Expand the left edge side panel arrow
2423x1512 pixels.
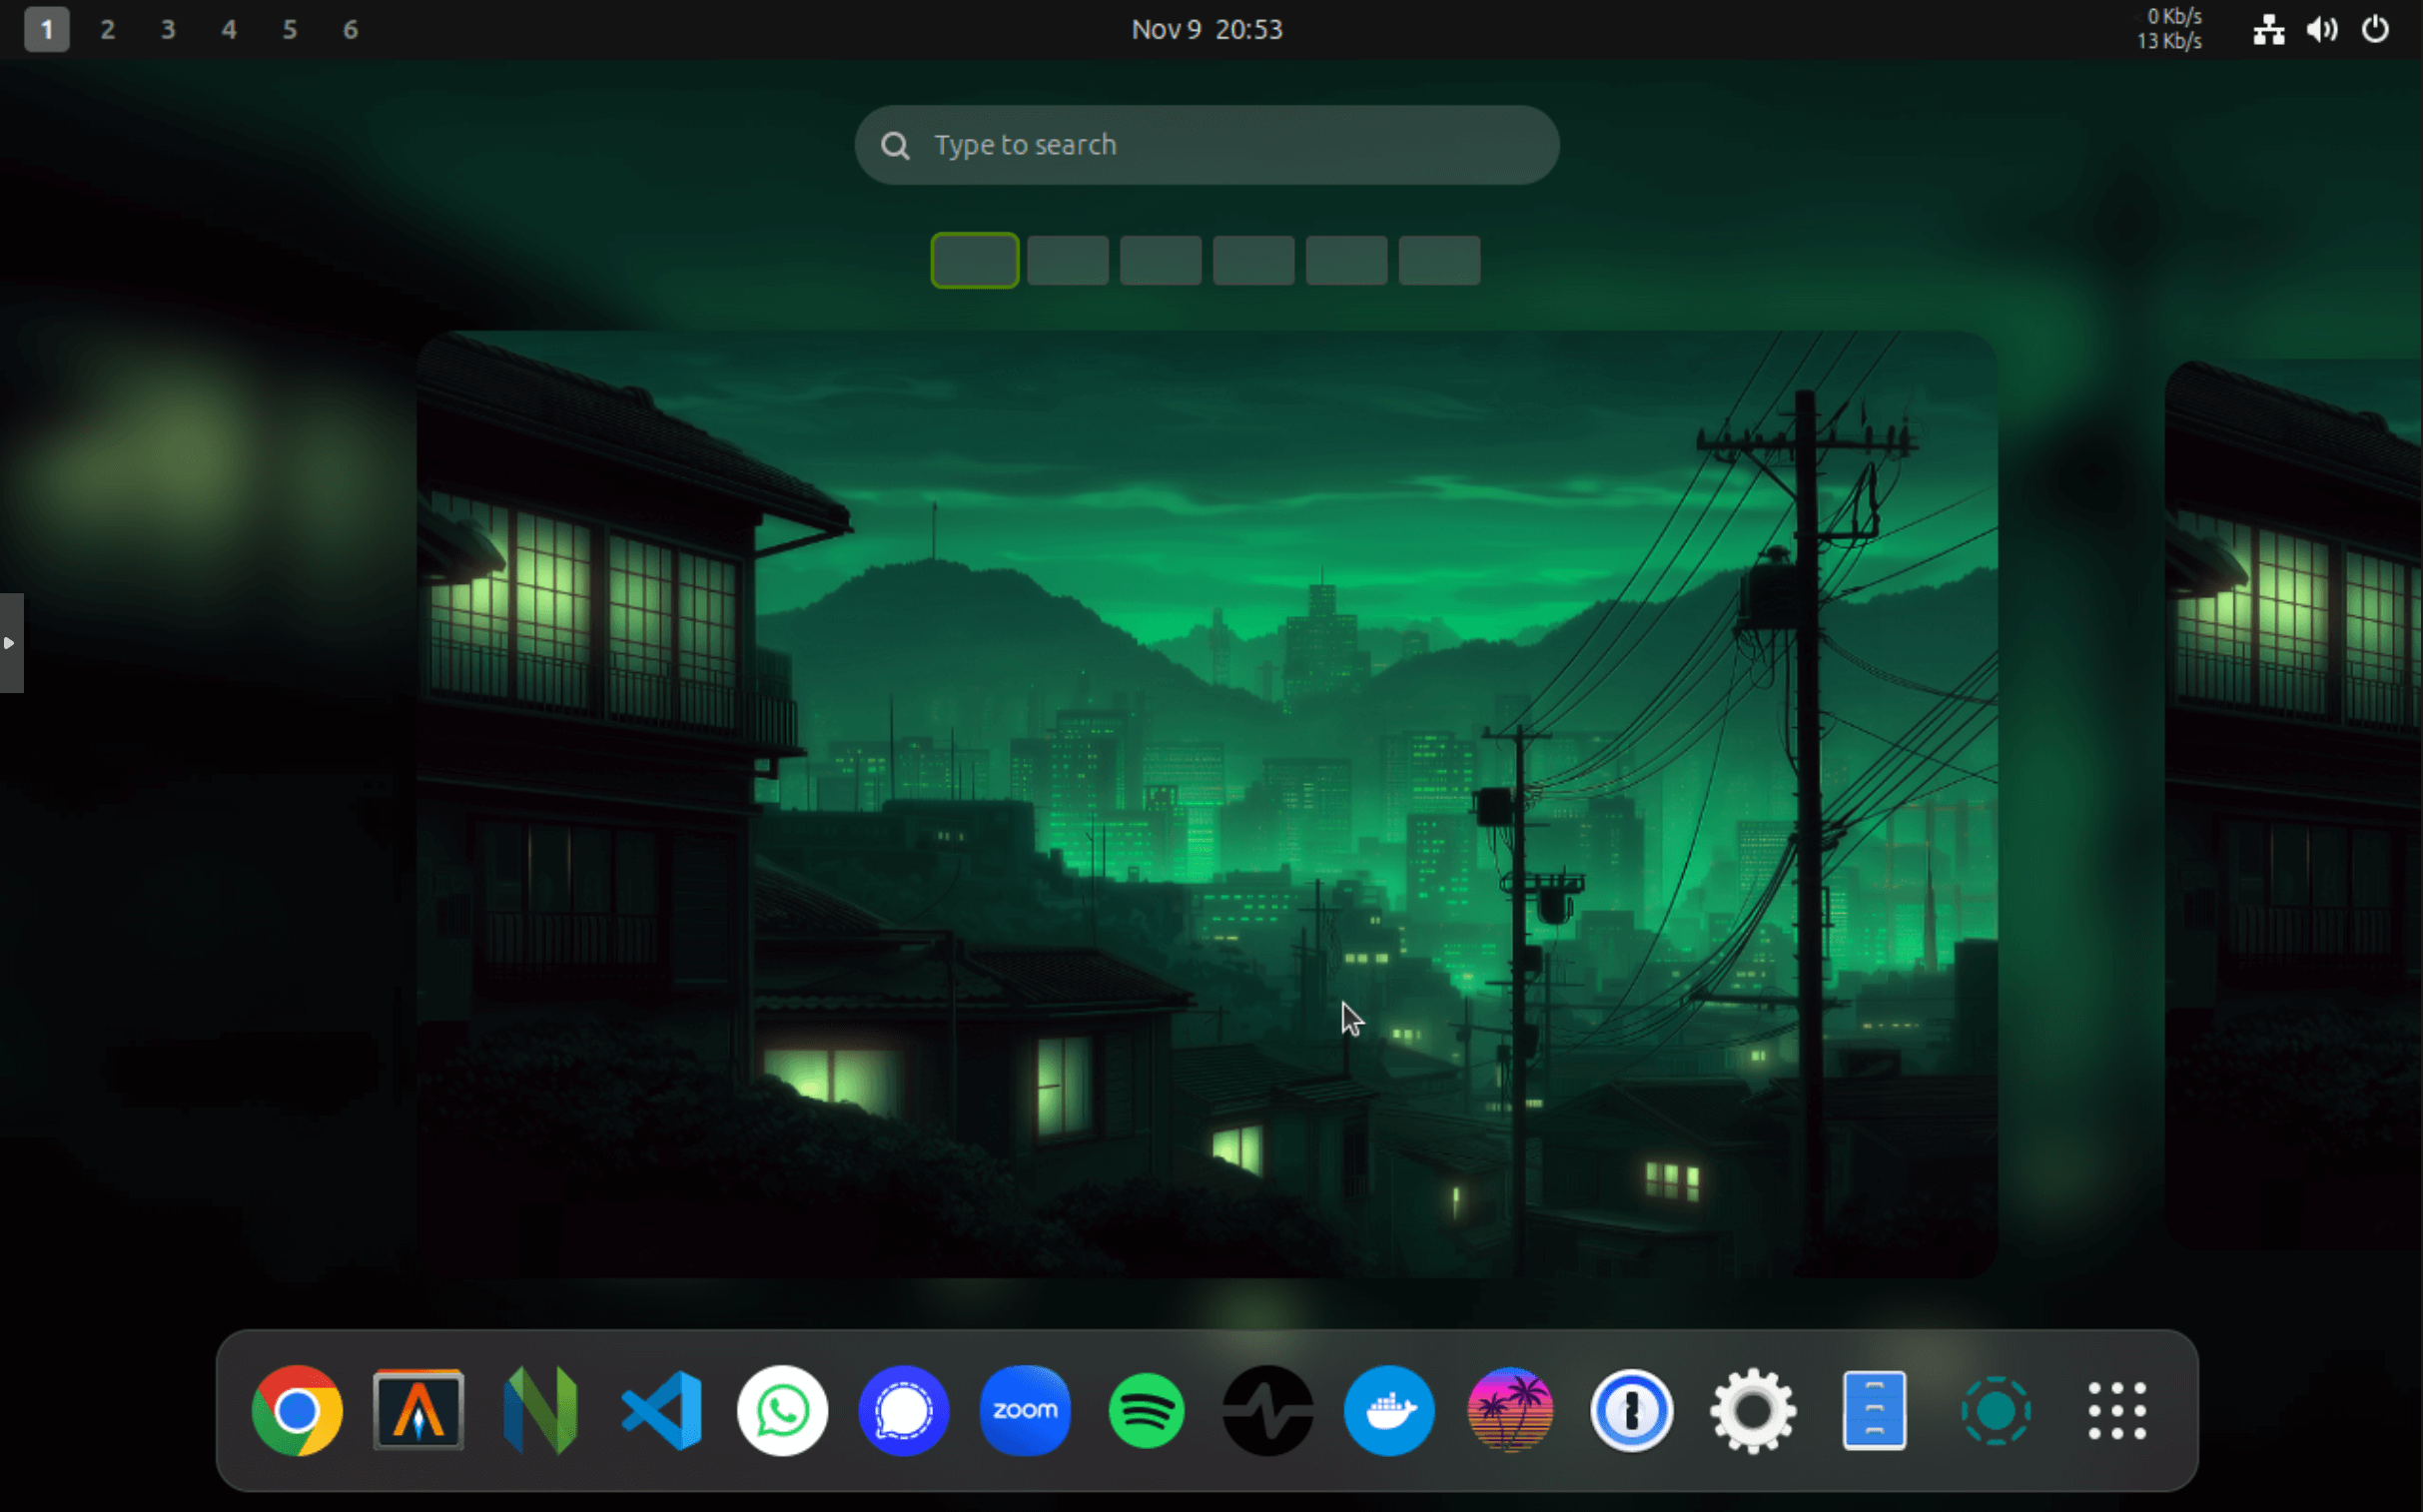(x=10, y=642)
